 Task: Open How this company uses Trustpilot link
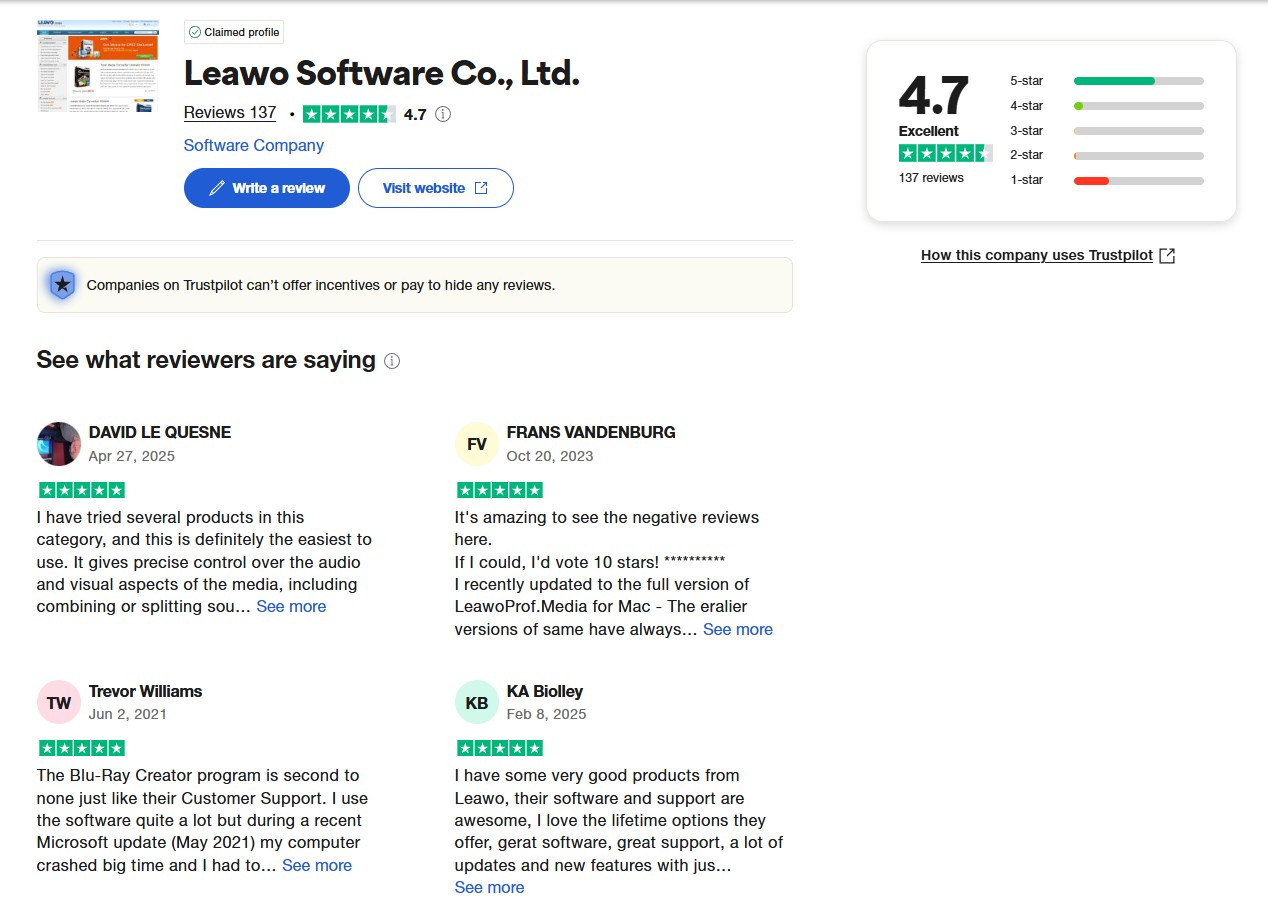tap(1048, 255)
